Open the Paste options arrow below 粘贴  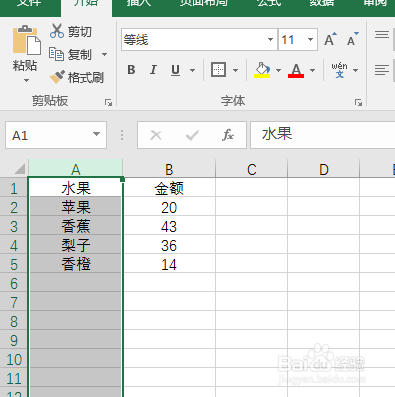click(x=26, y=80)
